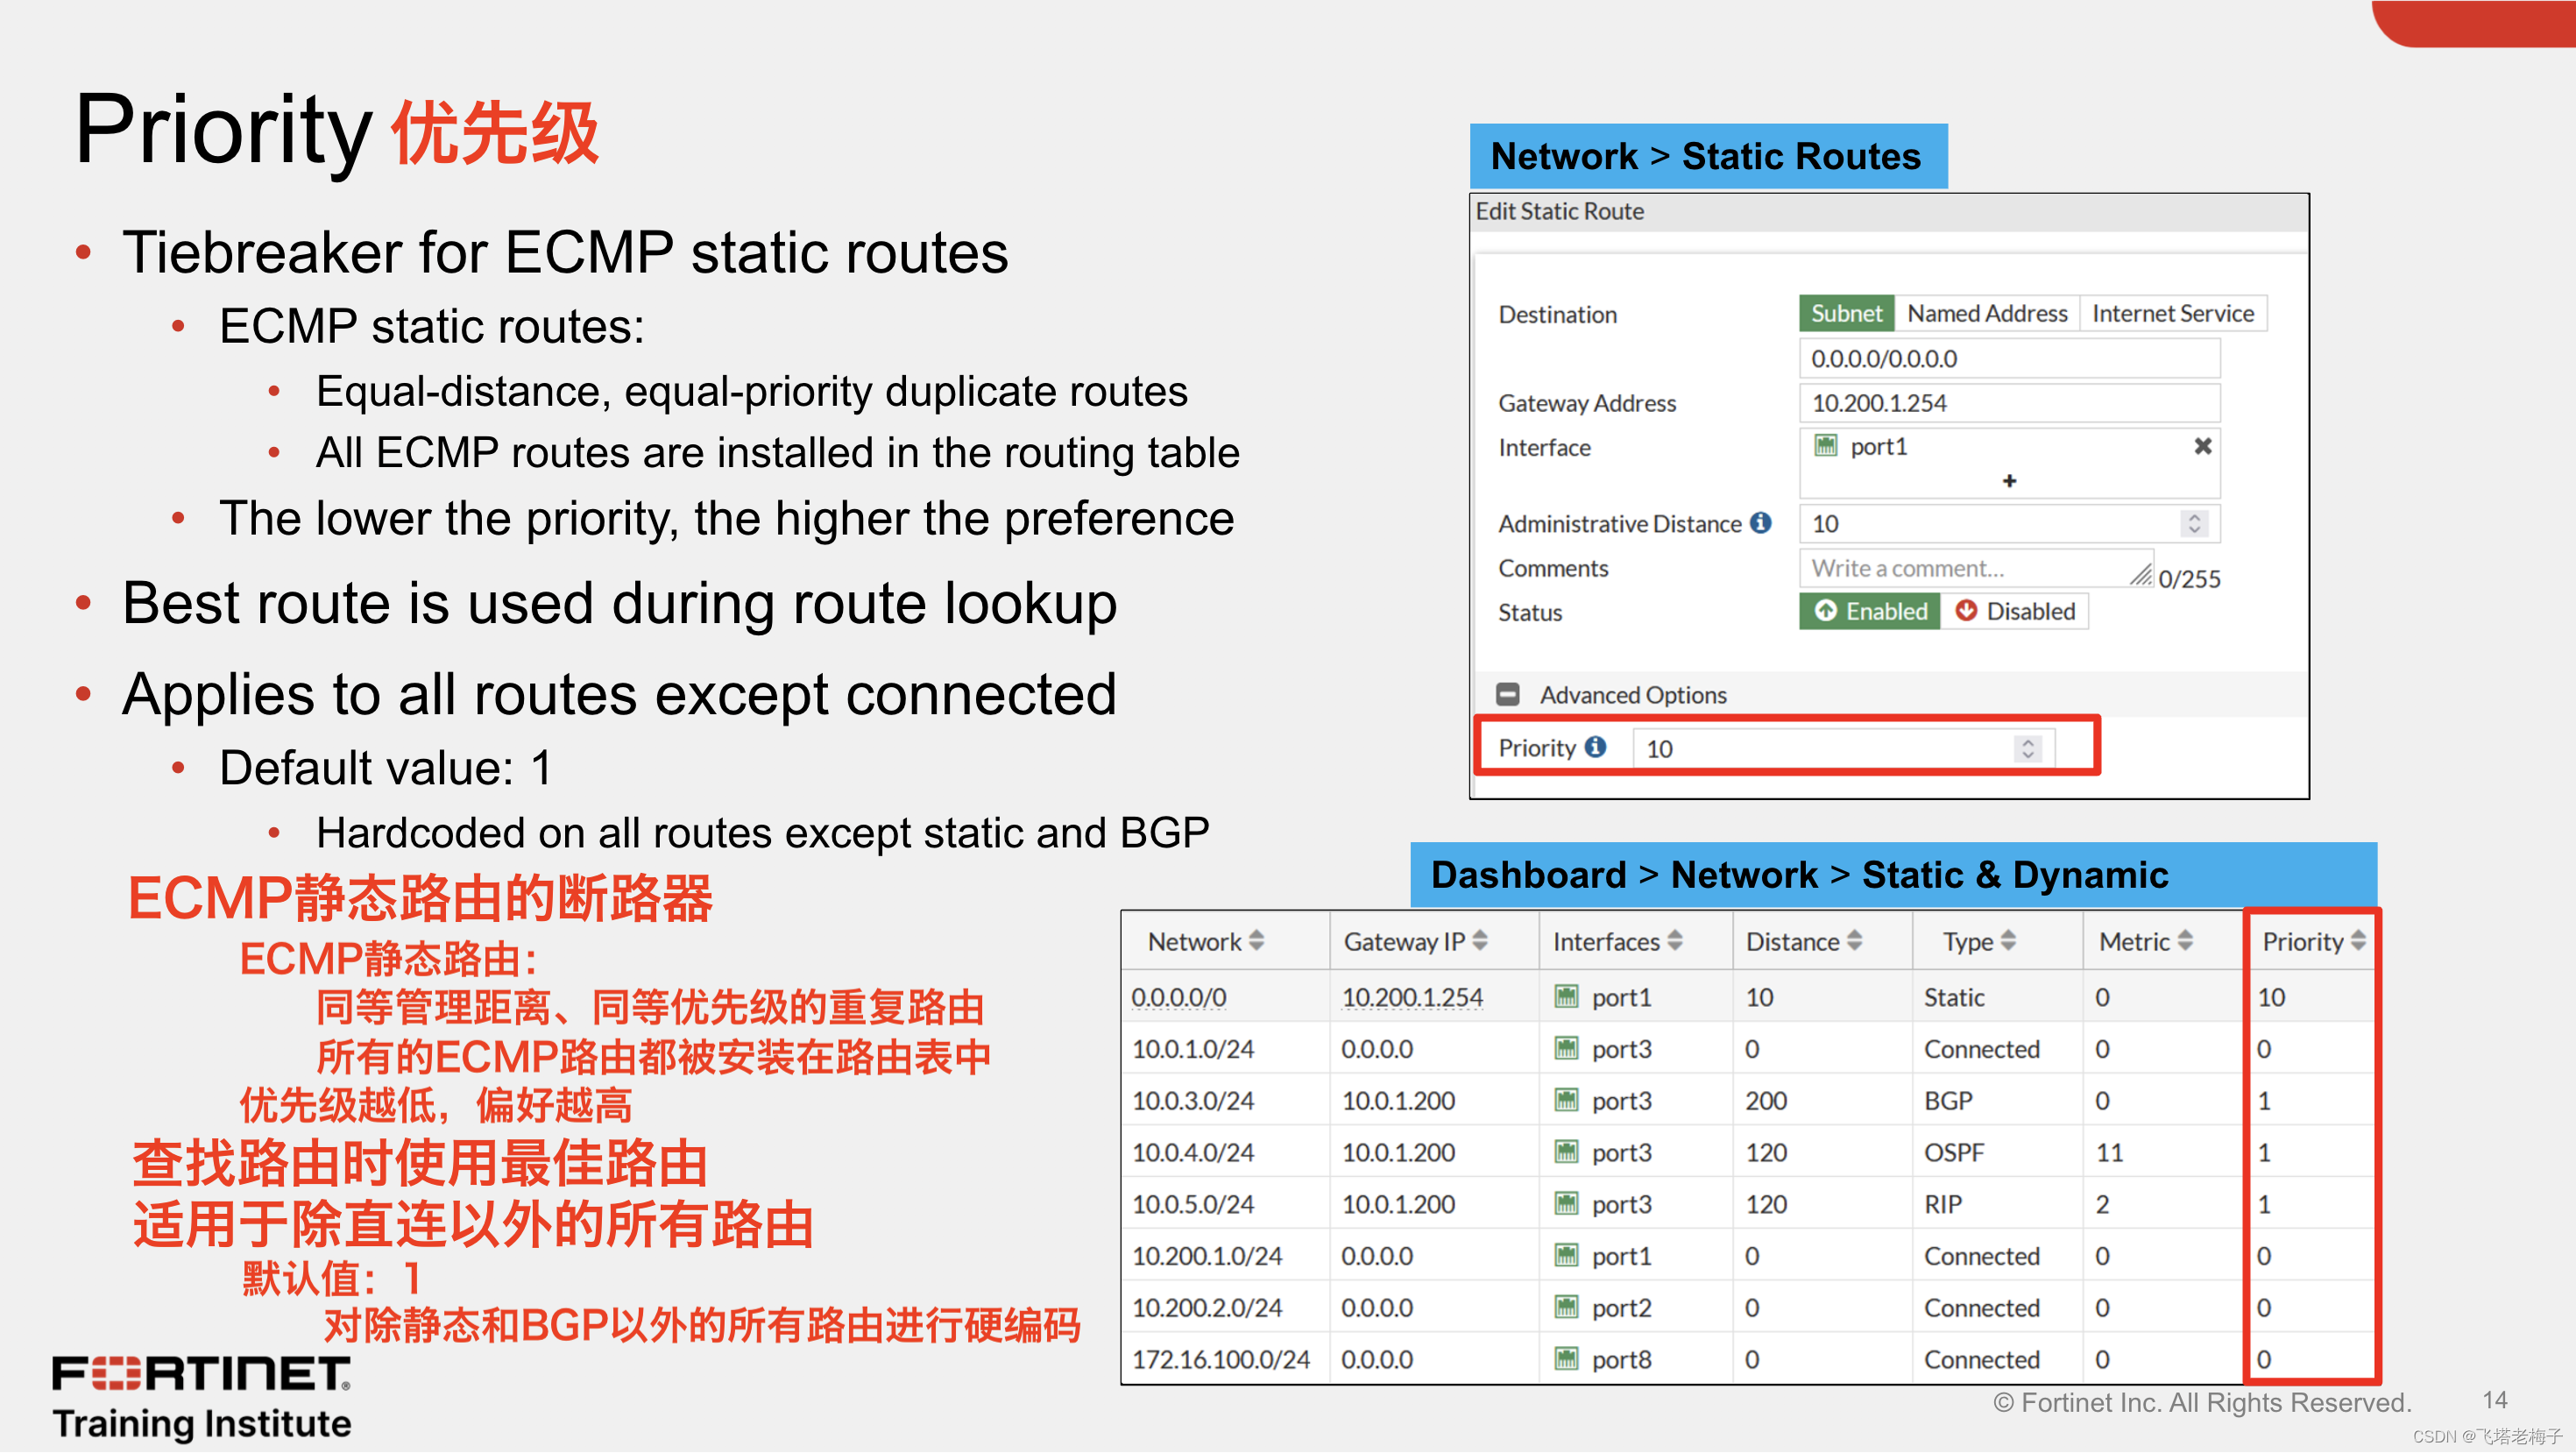Set route status to Disabled

tap(2014, 611)
